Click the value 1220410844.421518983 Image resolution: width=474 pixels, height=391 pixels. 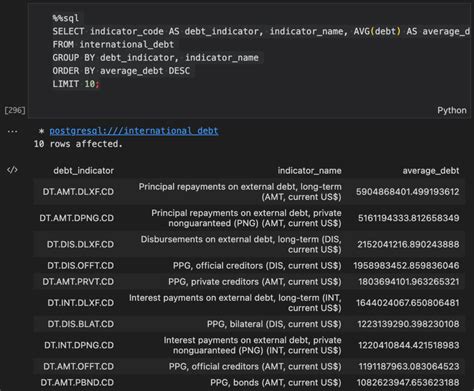click(409, 345)
